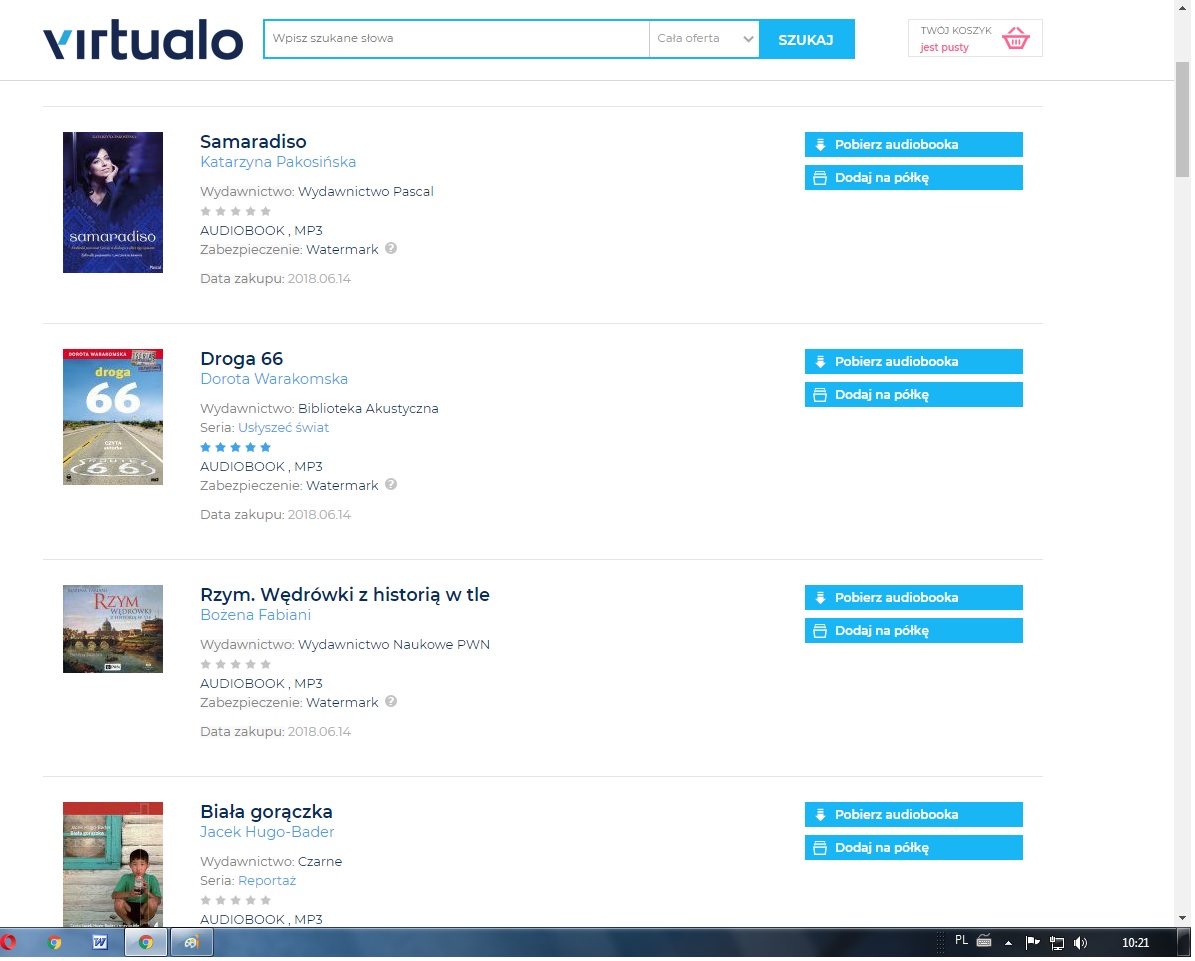This screenshot has height=961, width=1195.
Task: Open Opera browser from the taskbar
Action: point(8,943)
